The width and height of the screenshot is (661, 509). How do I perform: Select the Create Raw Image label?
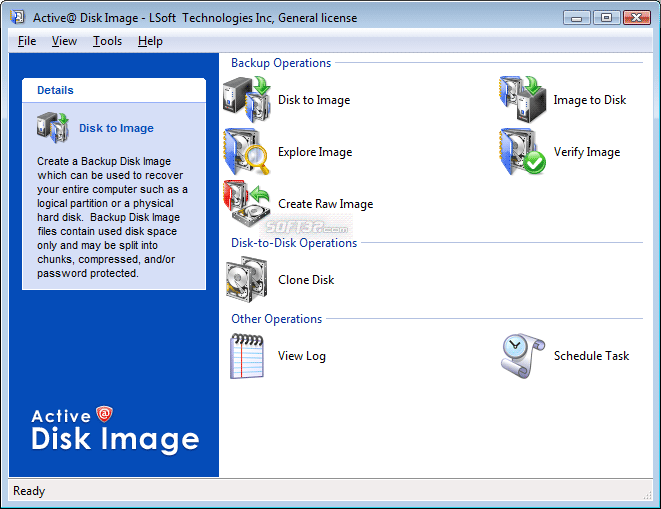pos(325,204)
